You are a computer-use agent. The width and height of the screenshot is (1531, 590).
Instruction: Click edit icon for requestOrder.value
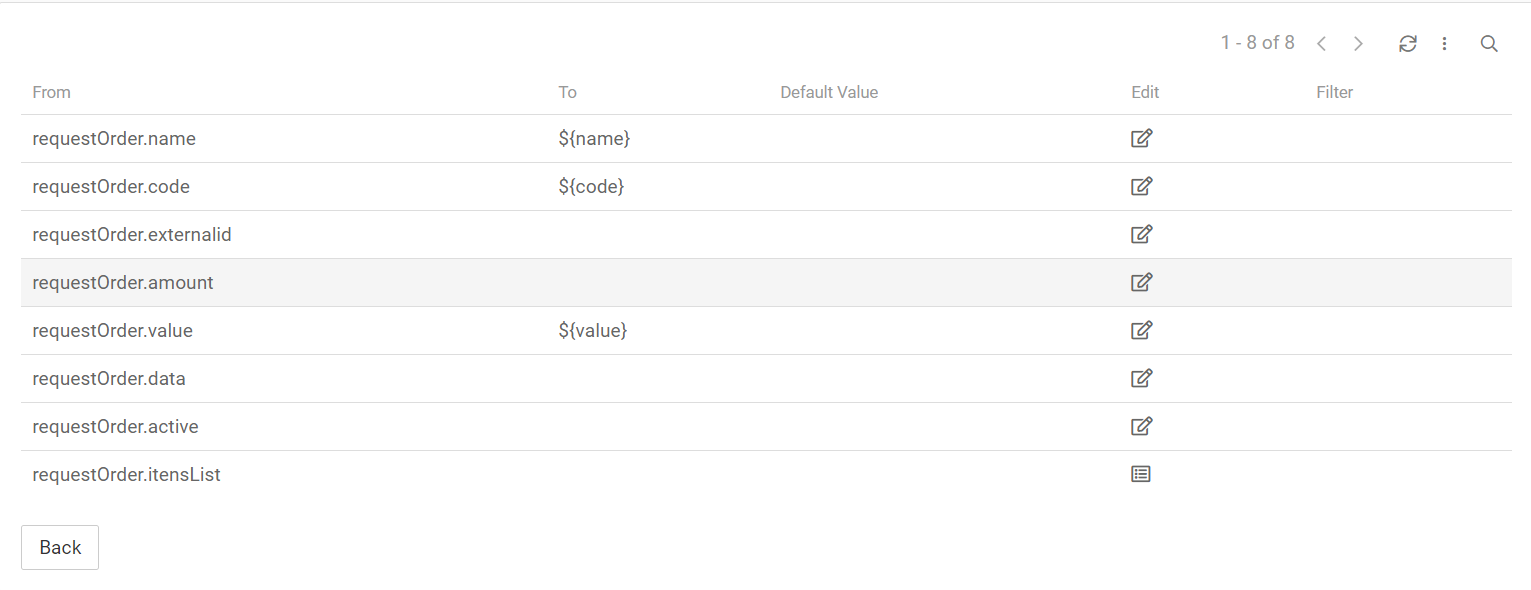pyautogui.click(x=1141, y=331)
